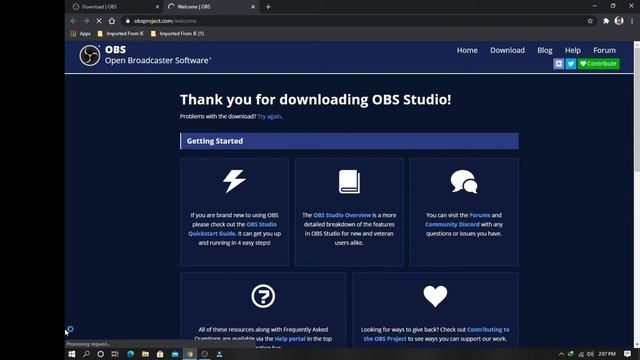Open Contributing to the OBS Project link
This screenshot has width=640, height=360.
click(x=436, y=334)
